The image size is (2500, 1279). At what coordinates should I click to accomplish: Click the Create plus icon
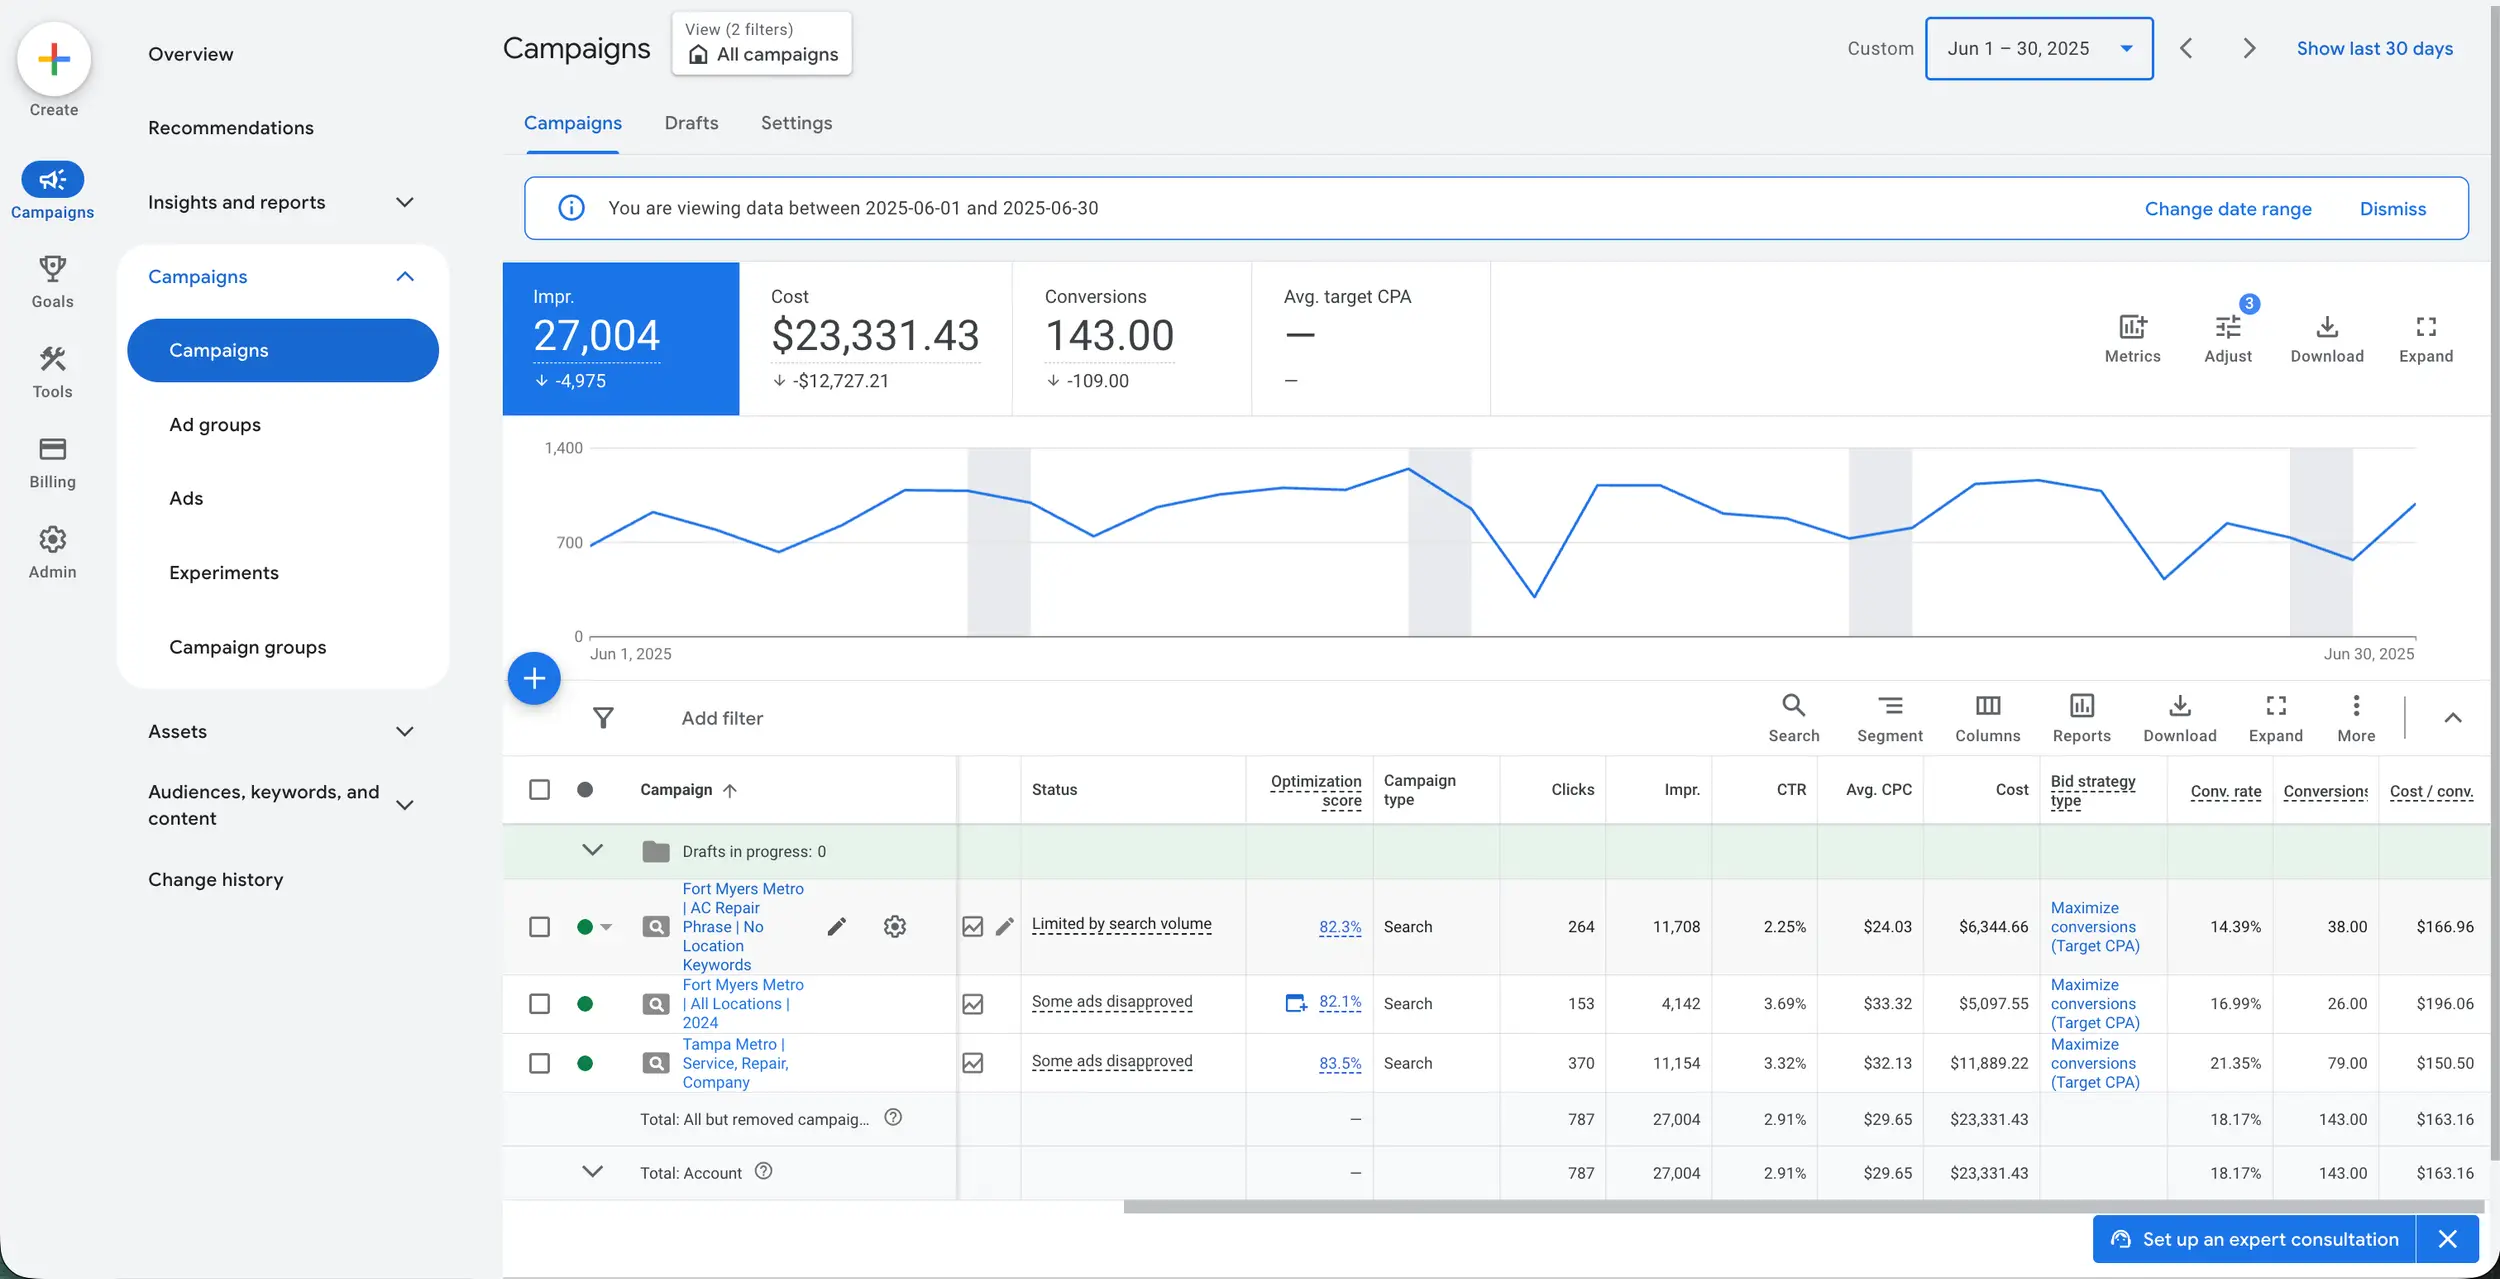[54, 59]
